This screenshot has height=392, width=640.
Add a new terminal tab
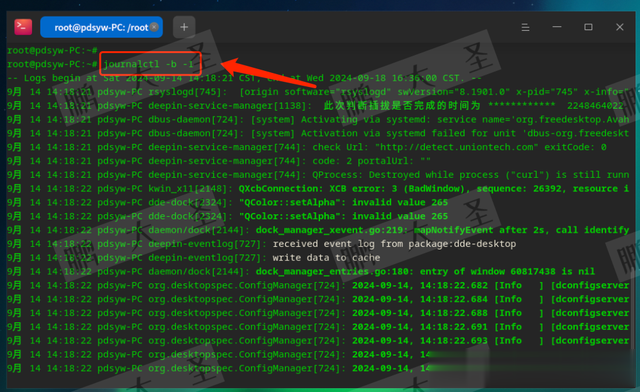(184, 27)
